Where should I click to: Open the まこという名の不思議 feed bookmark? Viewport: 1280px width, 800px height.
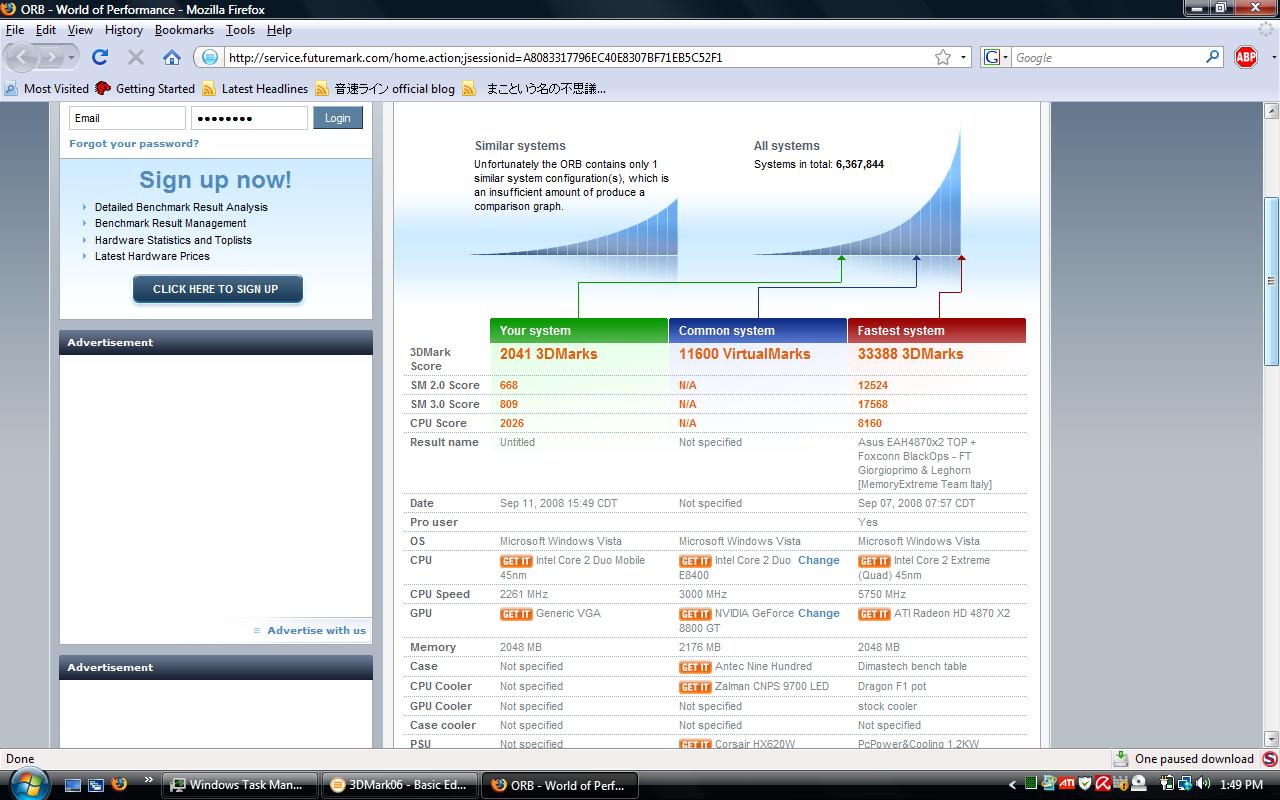534,88
